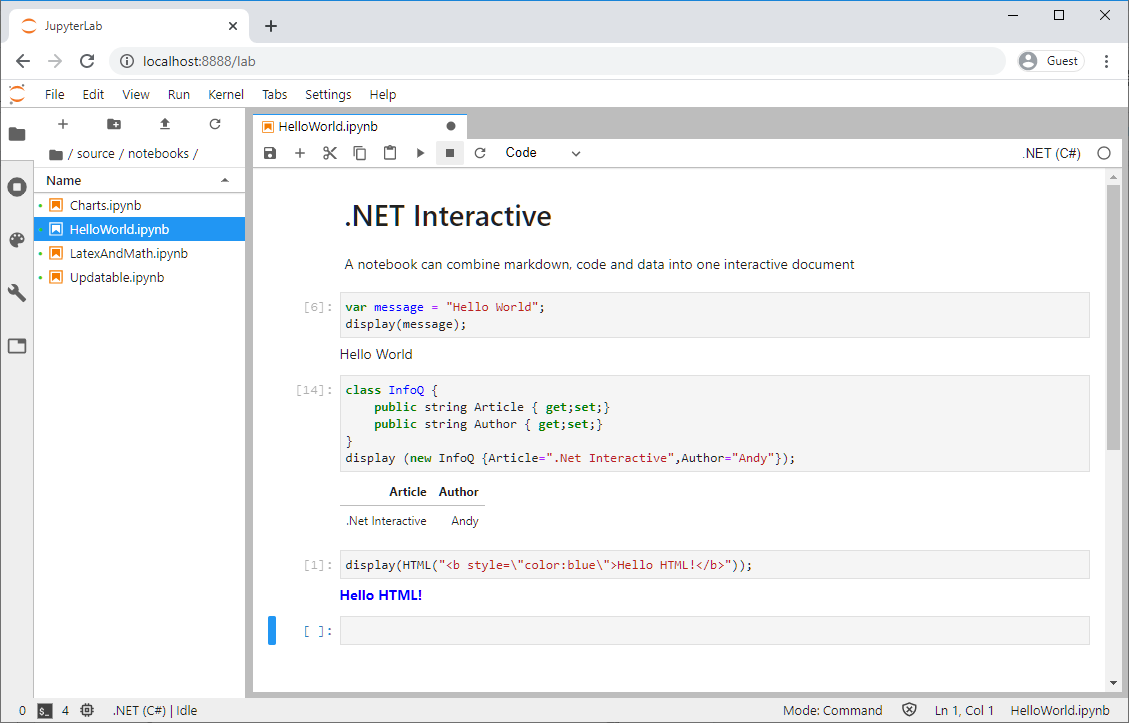Open the View menu
Screen dimensions: 1129x723
pyautogui.click(x=135, y=94)
